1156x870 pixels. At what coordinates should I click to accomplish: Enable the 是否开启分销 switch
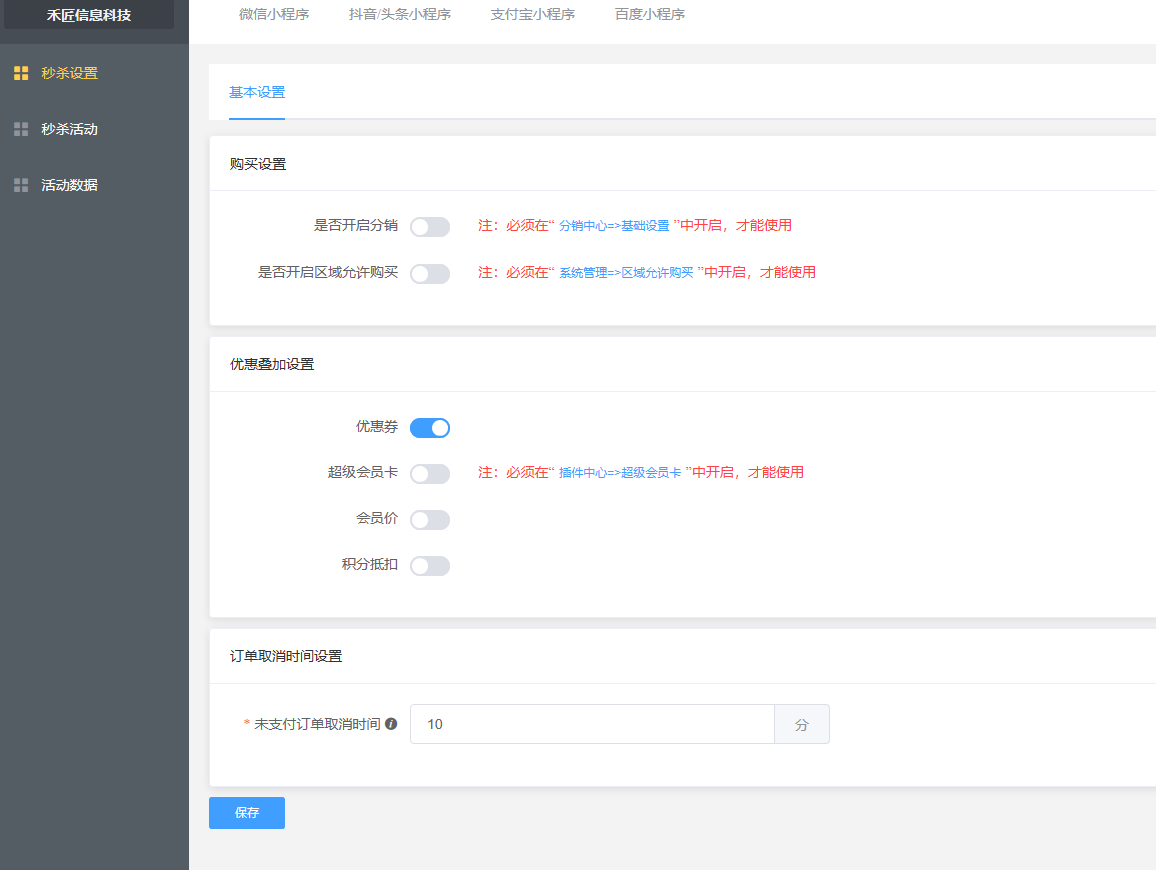coord(430,226)
